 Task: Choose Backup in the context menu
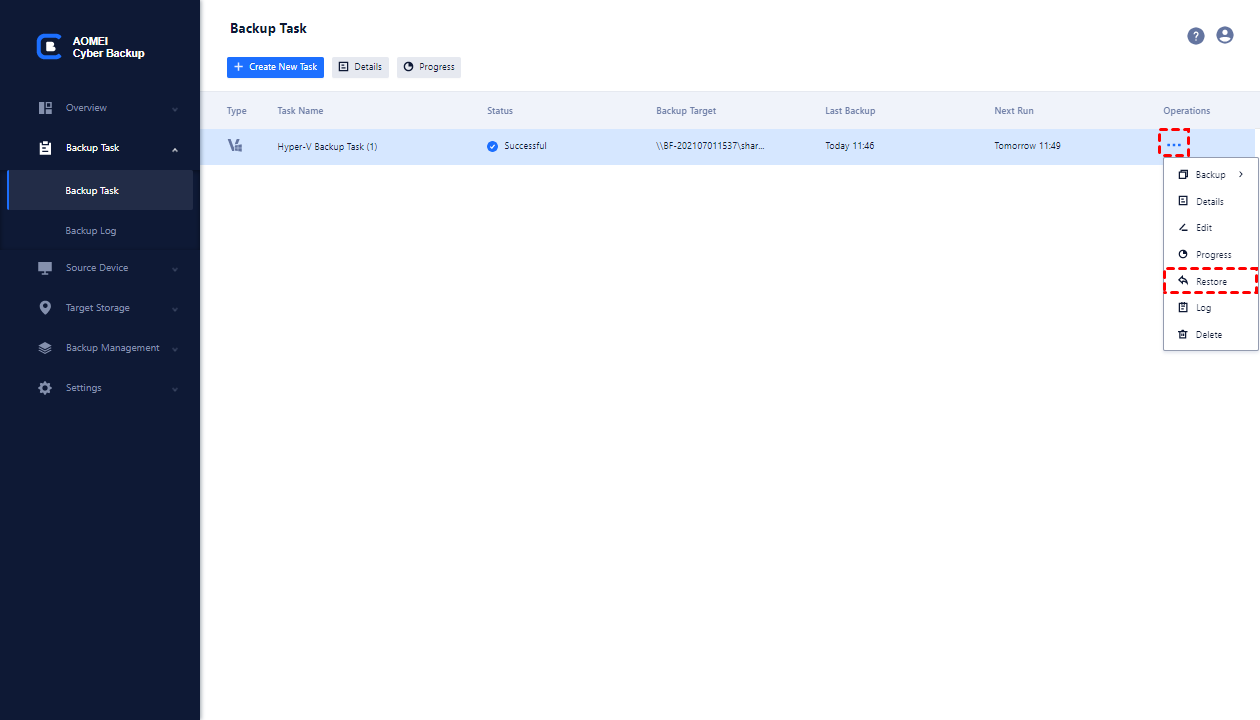[x=1211, y=175]
